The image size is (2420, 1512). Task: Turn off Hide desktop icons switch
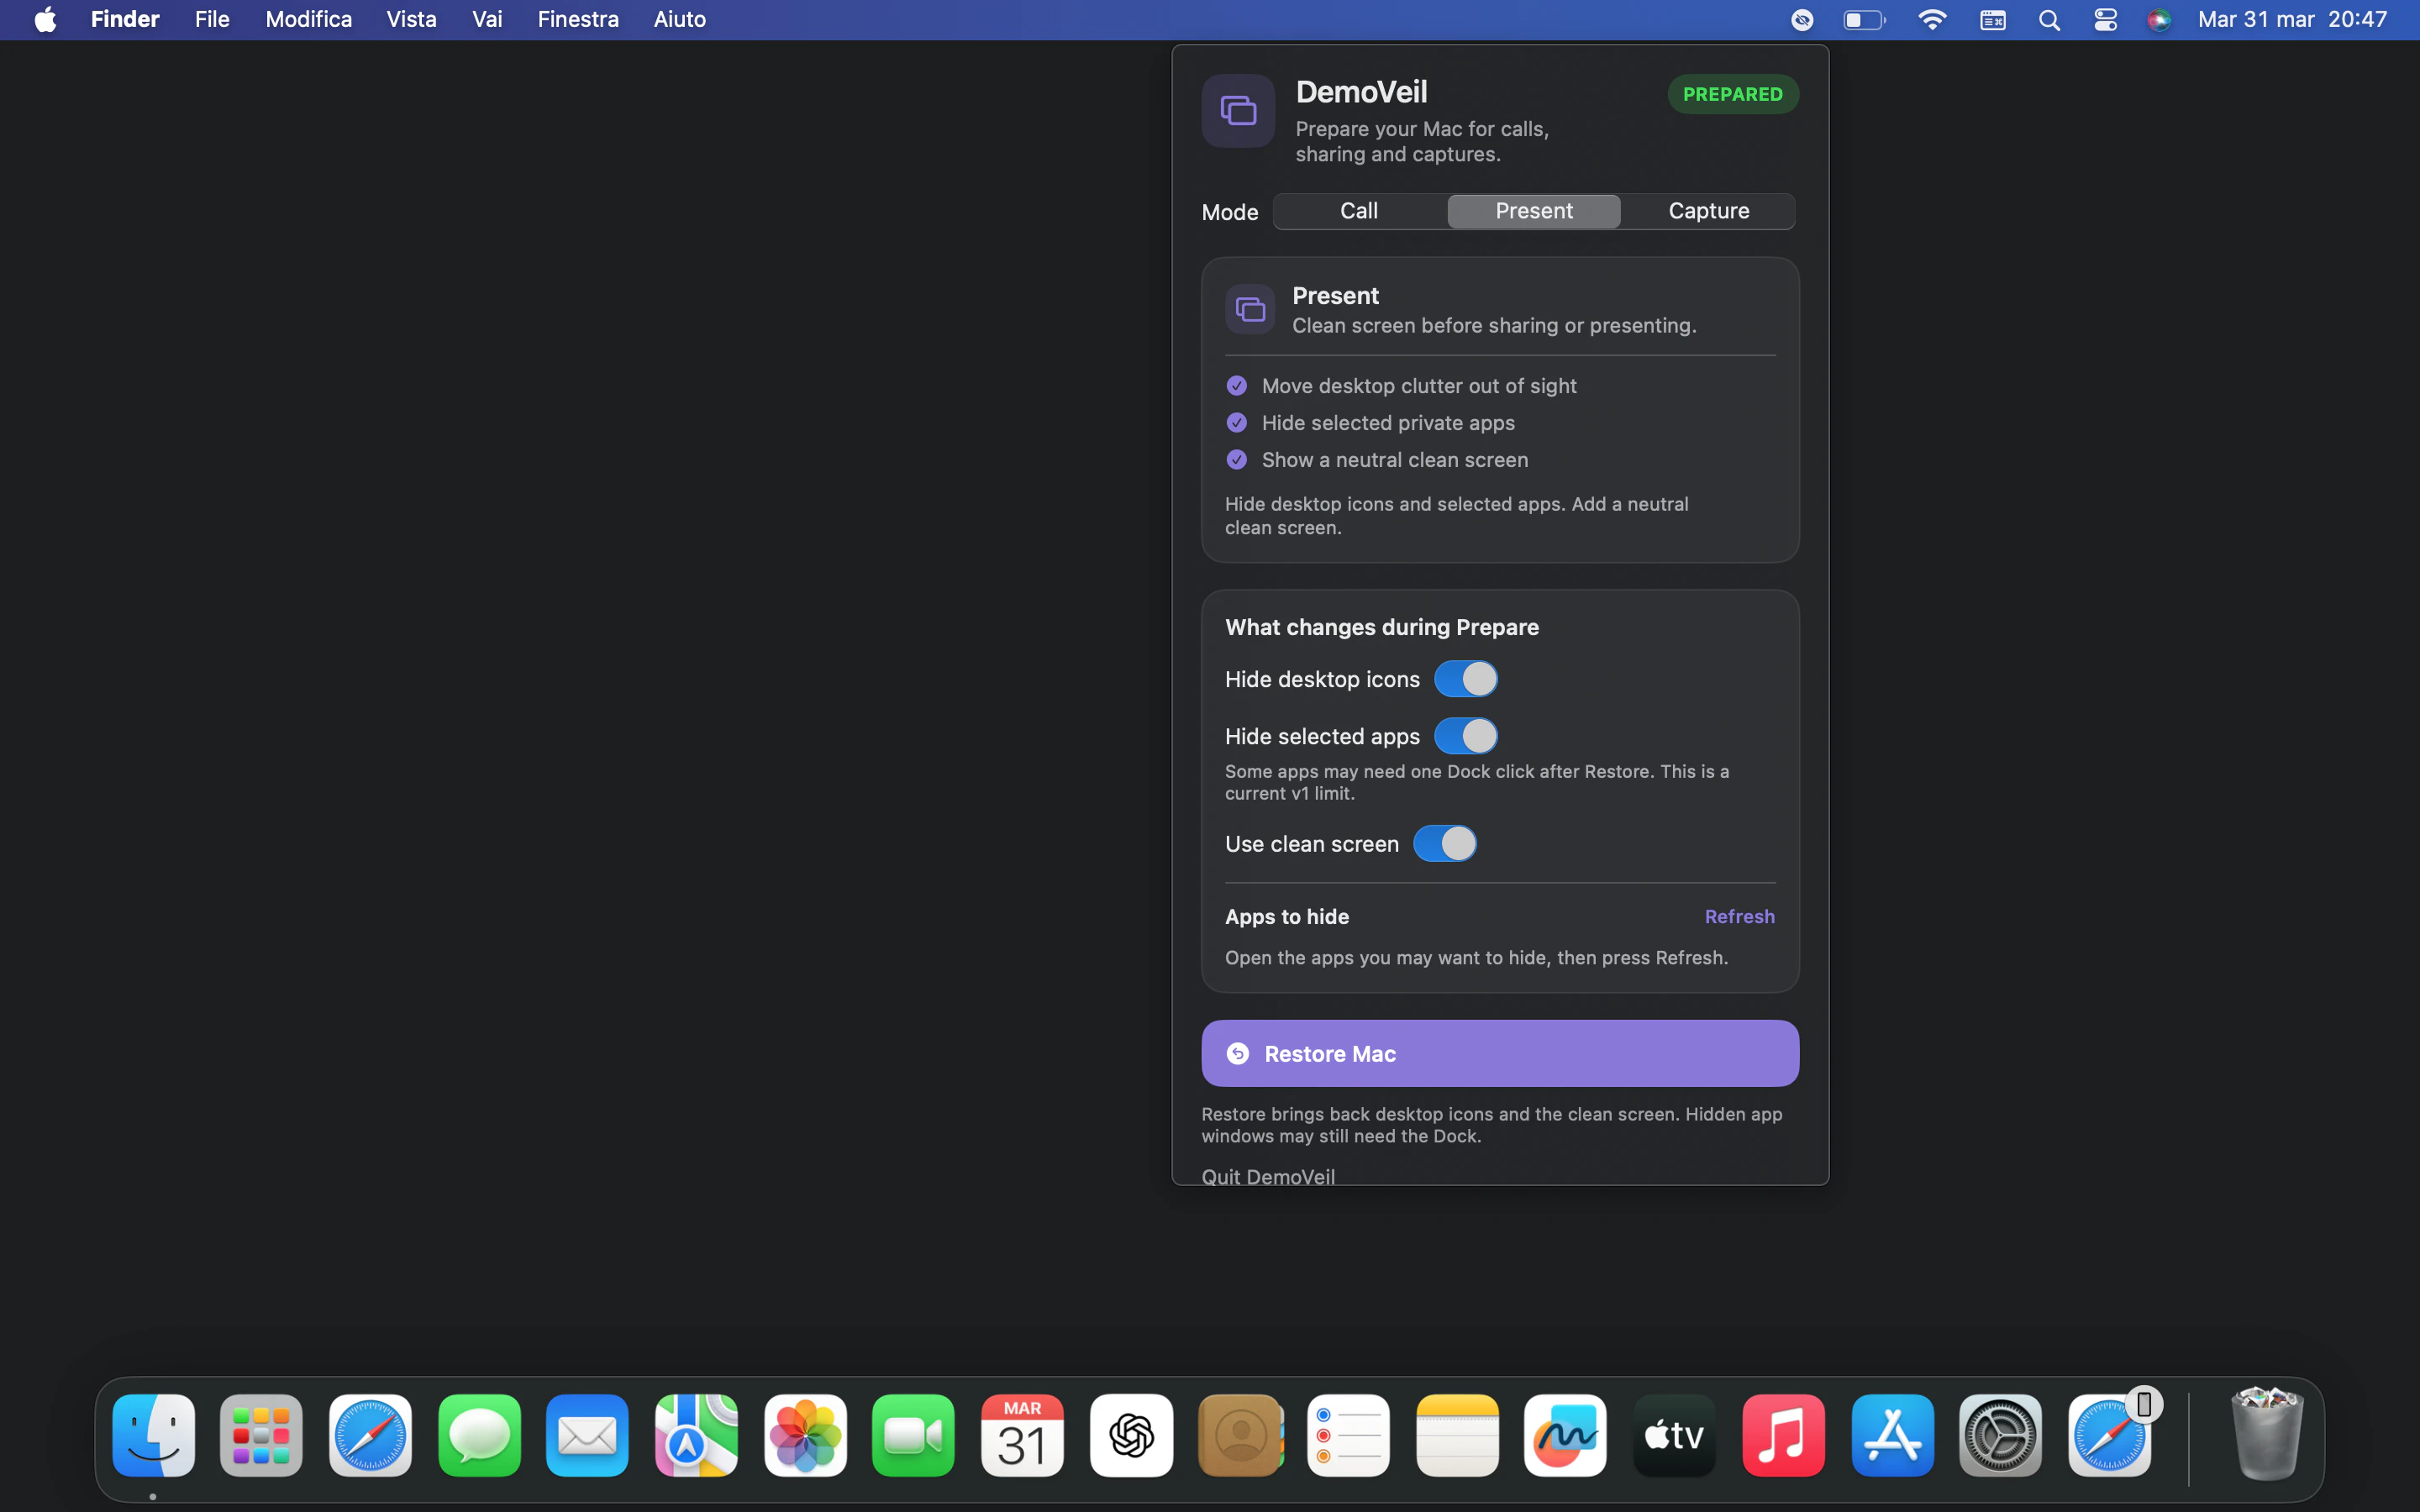pos(1465,679)
